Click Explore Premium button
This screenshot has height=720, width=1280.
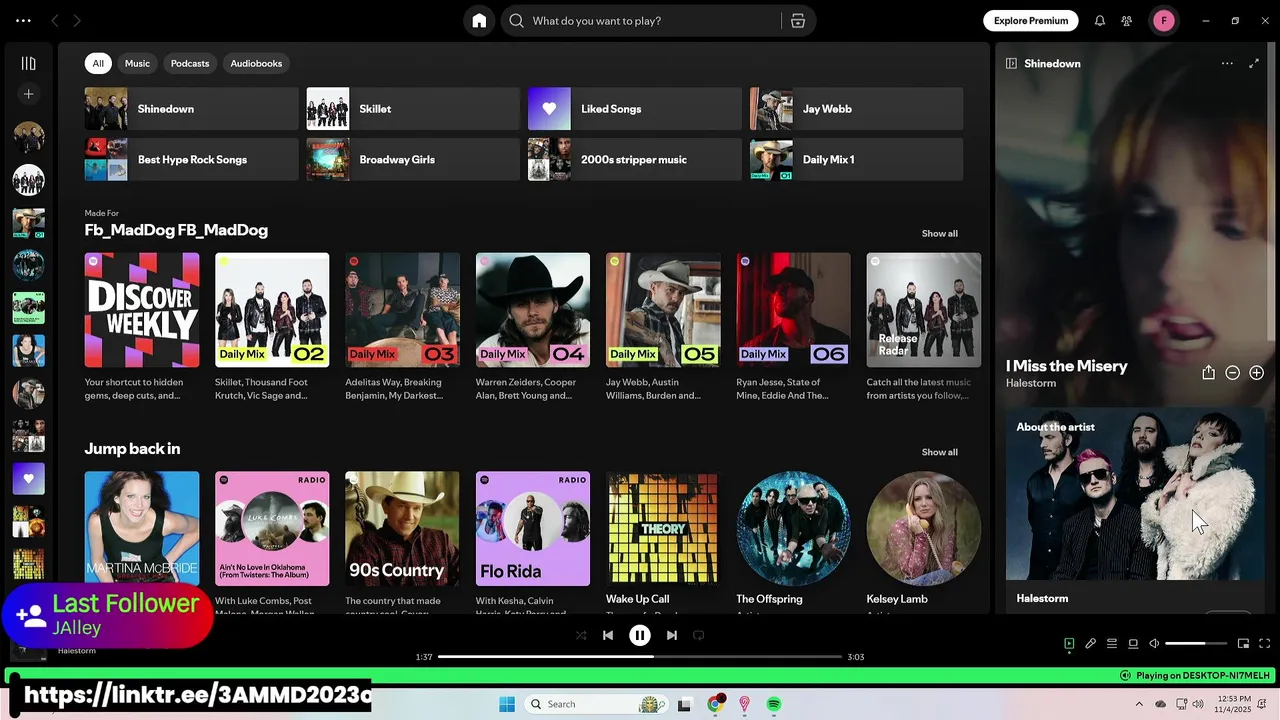[1030, 21]
